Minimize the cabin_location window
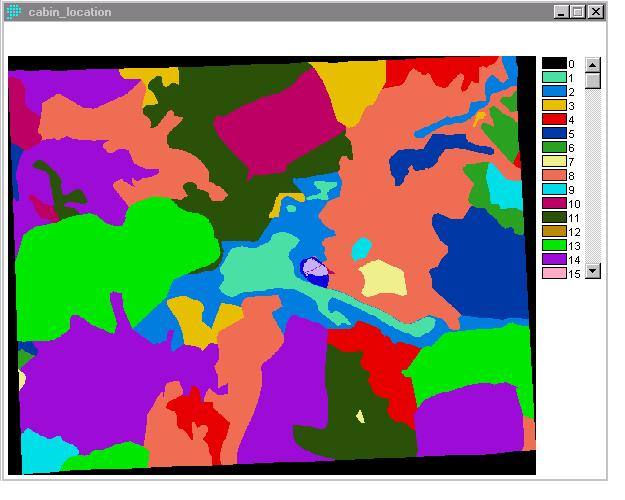Viewport: 625px width, 500px height. tap(561, 12)
